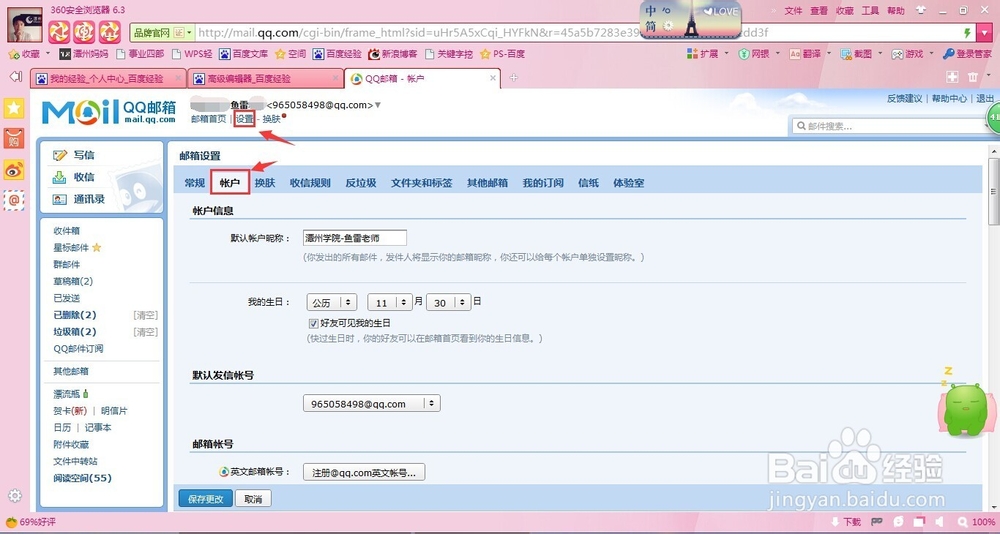Click the sidebar gear settings icon
This screenshot has height=534, width=1000.
click(15, 496)
